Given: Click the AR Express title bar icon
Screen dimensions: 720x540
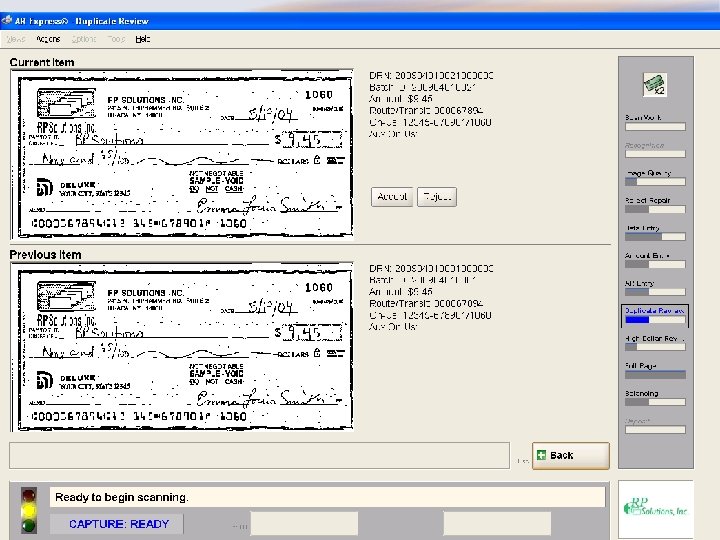Looking at the screenshot, I should (x=6, y=21).
